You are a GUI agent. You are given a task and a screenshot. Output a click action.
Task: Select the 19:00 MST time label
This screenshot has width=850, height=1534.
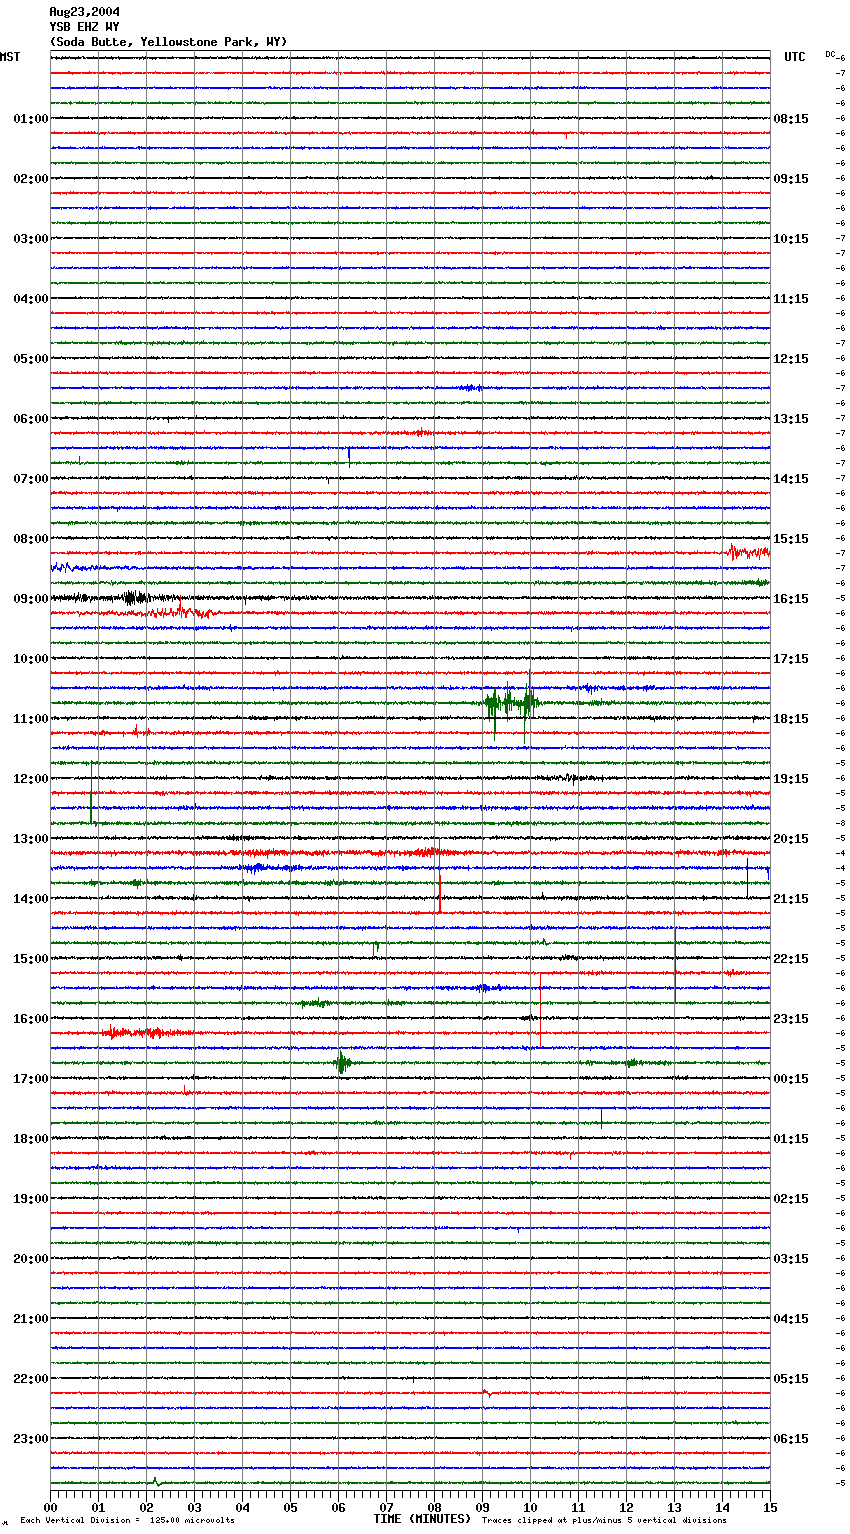pyautogui.click(x=31, y=1199)
